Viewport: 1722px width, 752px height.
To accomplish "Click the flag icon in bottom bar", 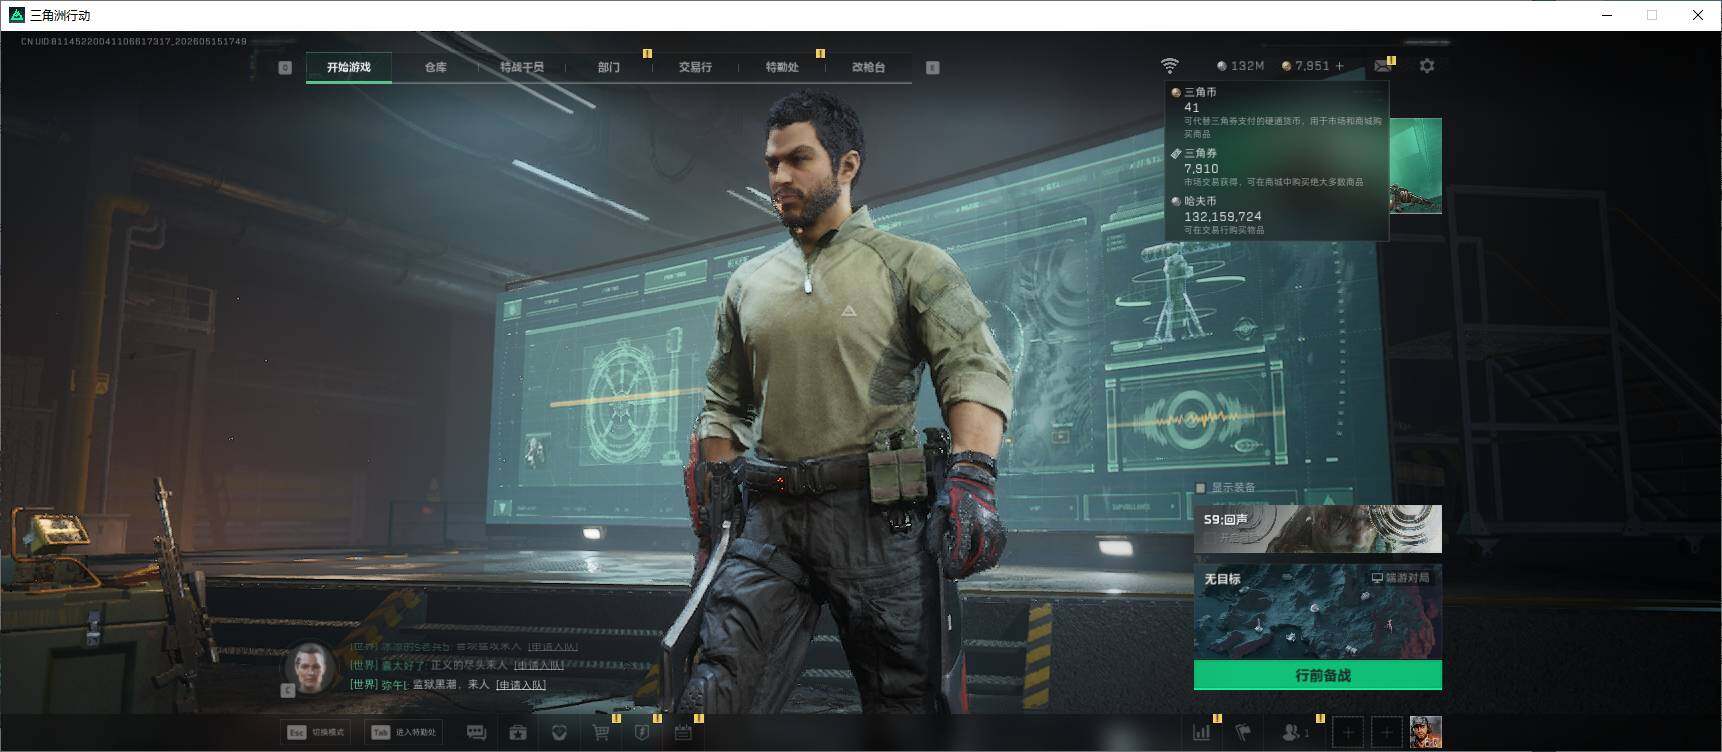I will point(1243,733).
